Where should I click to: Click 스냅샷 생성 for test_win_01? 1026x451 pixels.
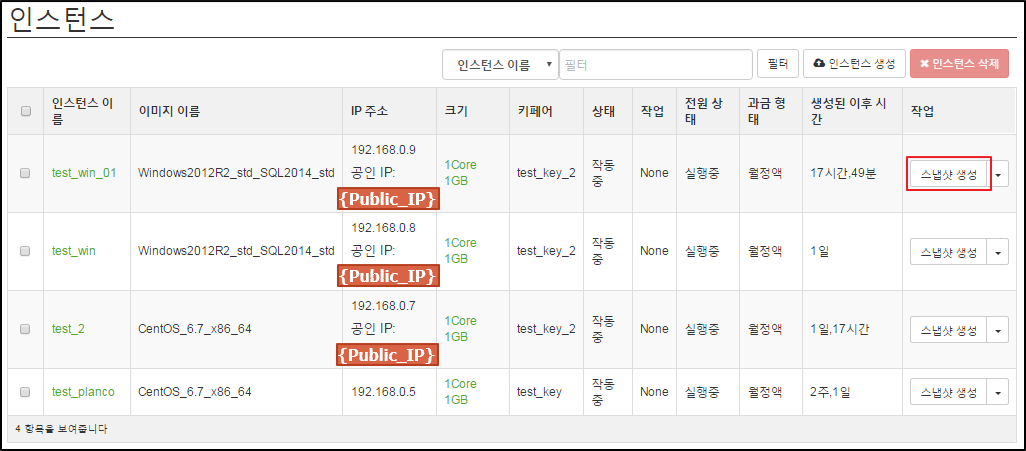948,174
